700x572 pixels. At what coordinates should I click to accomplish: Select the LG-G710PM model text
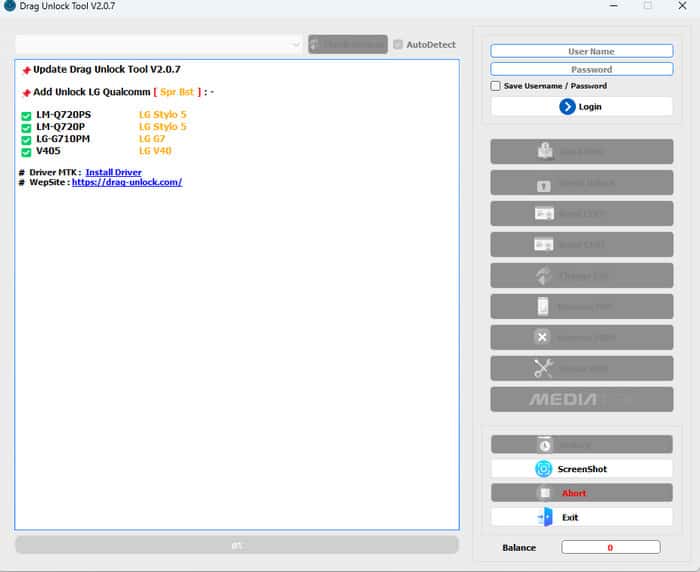(x=63, y=139)
